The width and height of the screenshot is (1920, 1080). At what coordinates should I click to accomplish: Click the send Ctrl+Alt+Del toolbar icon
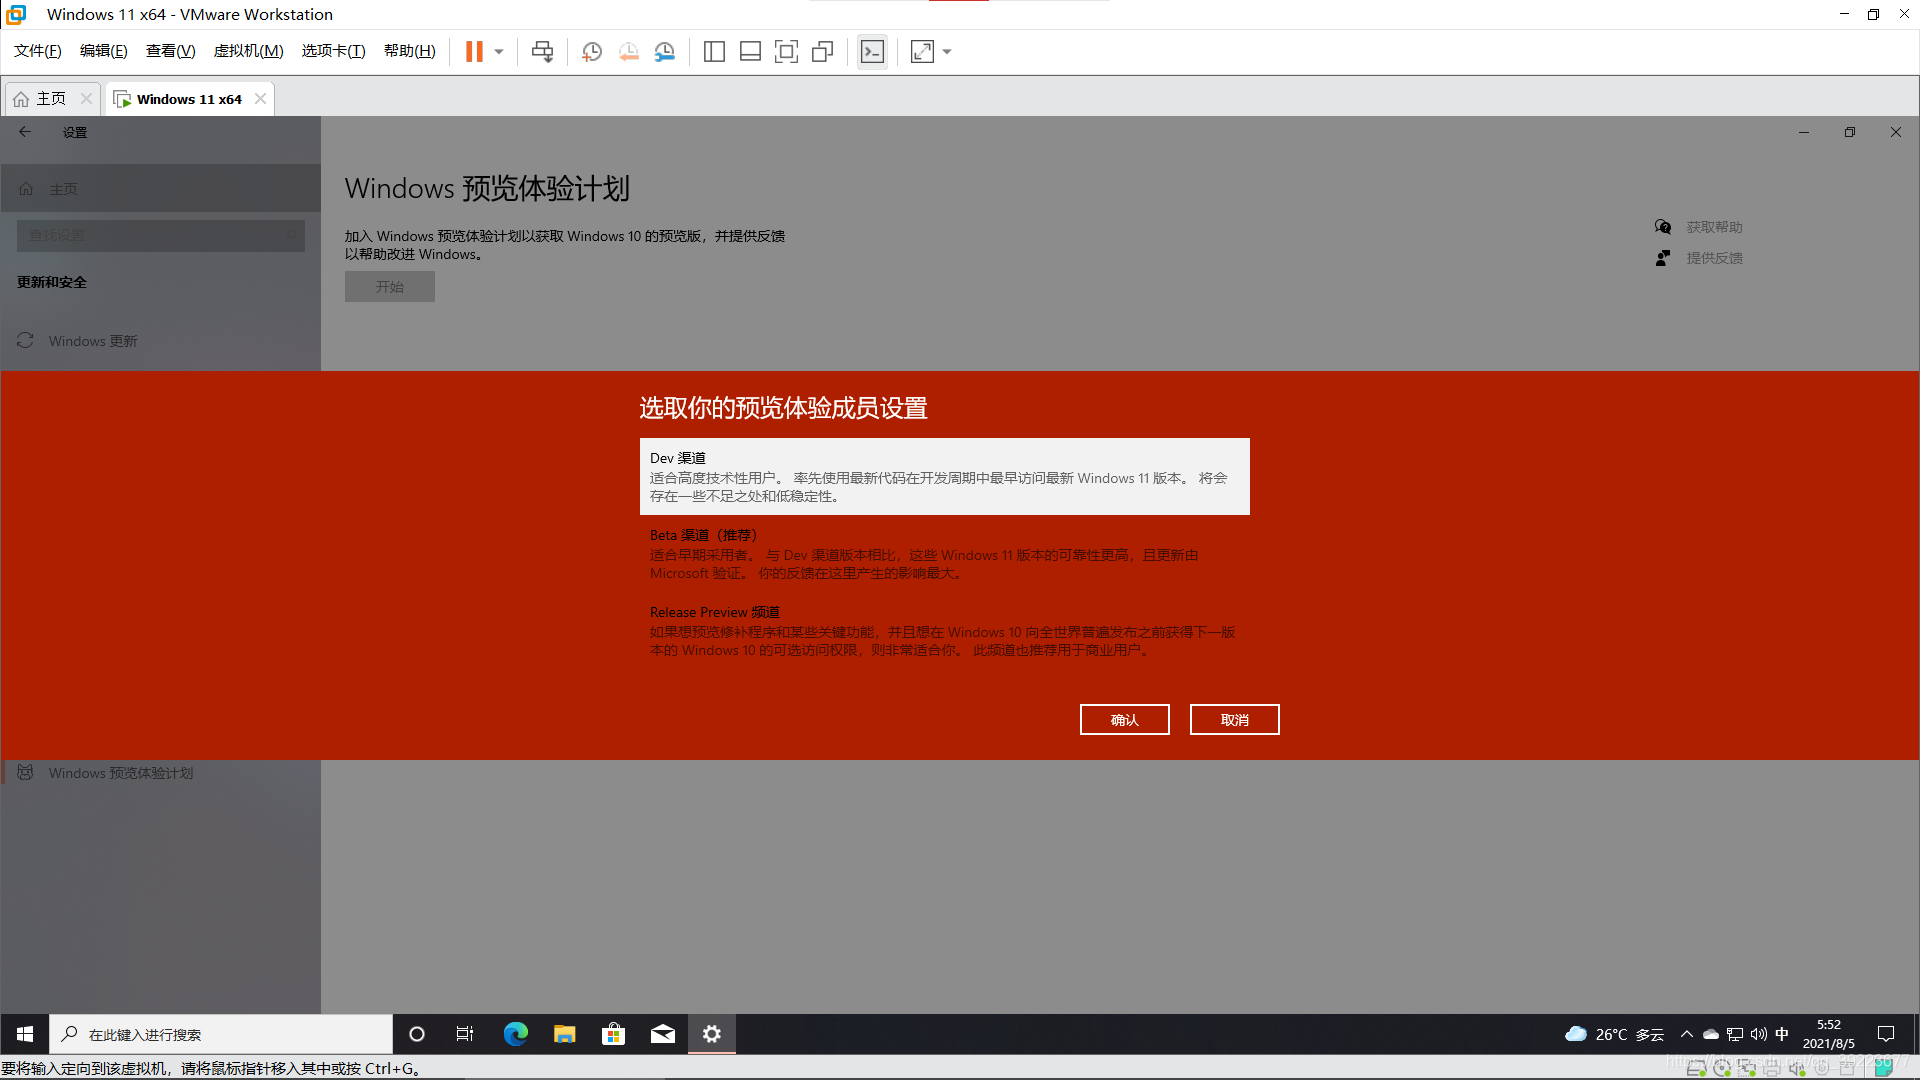coord(542,52)
